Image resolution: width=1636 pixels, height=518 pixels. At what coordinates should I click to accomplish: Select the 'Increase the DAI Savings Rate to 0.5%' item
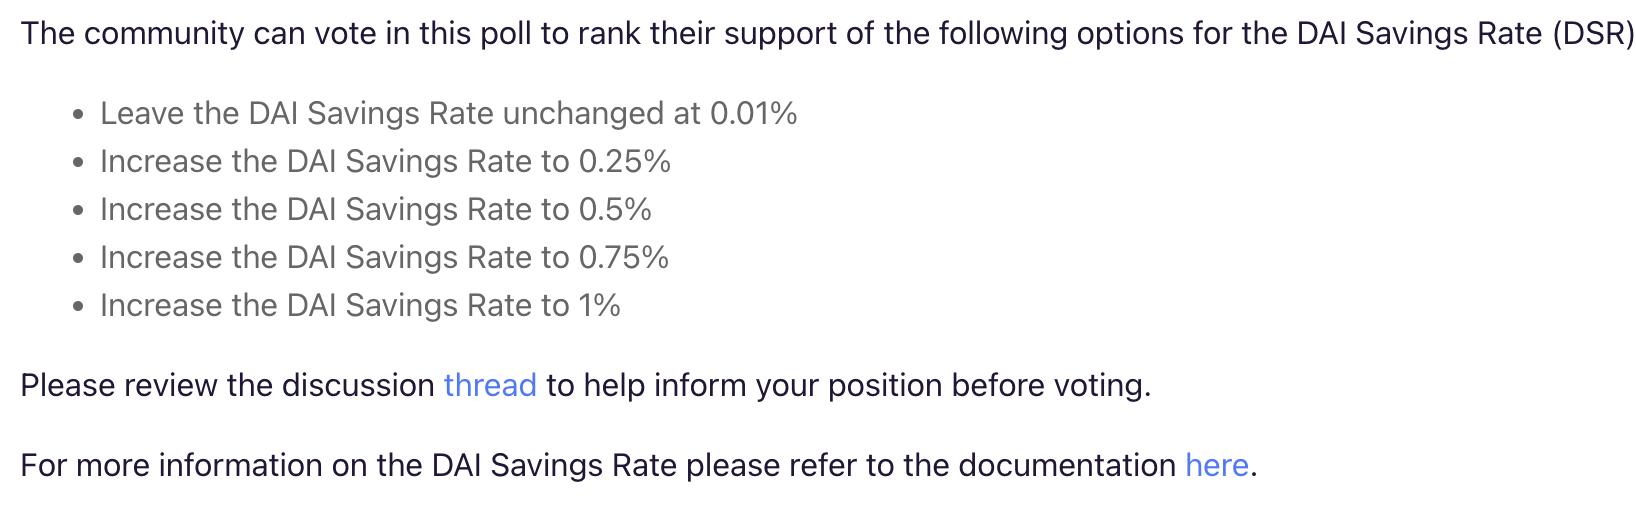pyautogui.click(x=375, y=210)
